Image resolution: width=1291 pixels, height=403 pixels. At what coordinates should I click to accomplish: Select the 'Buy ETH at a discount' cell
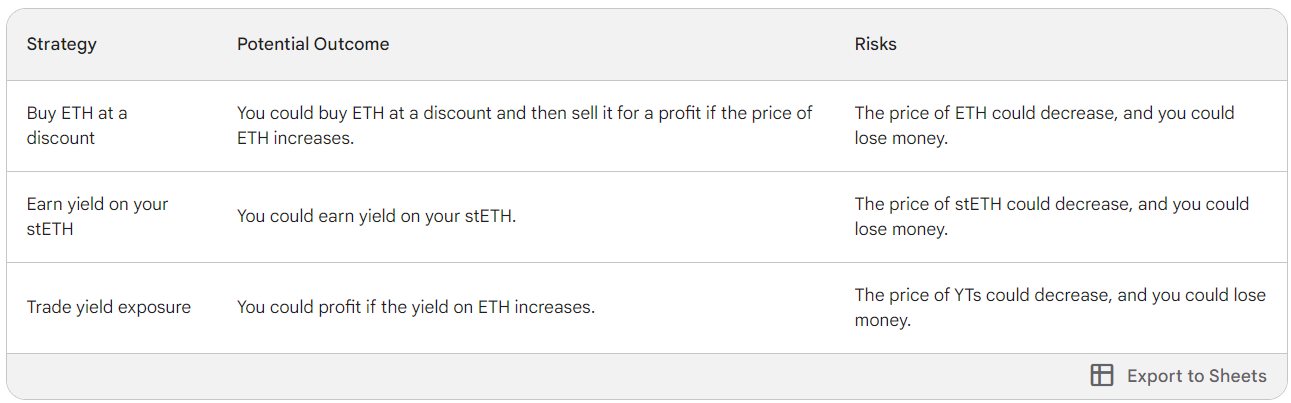coord(77,126)
